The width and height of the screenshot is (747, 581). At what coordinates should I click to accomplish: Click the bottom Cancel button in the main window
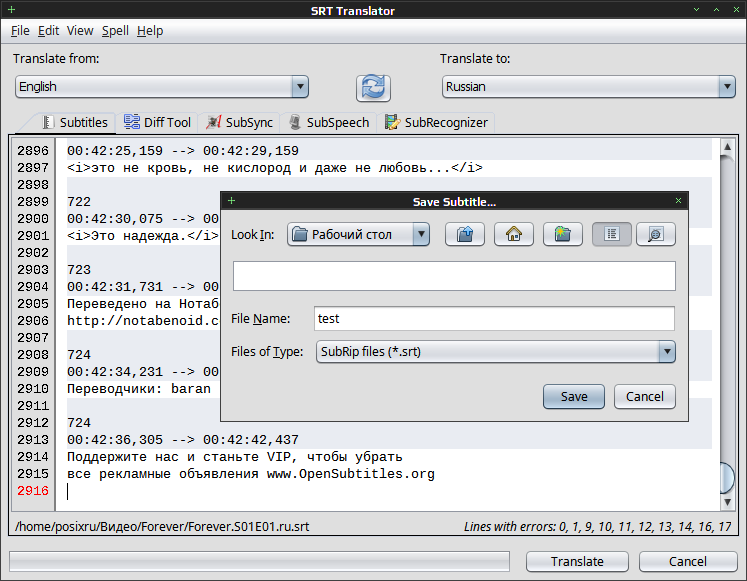[687, 561]
